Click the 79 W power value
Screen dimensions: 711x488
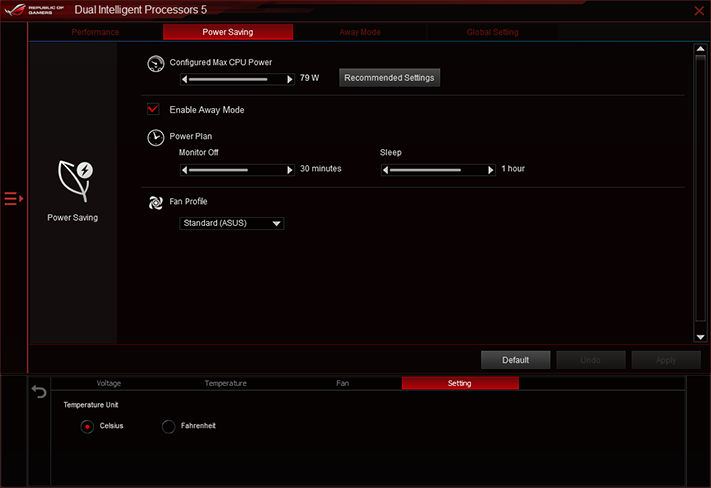[x=309, y=78]
